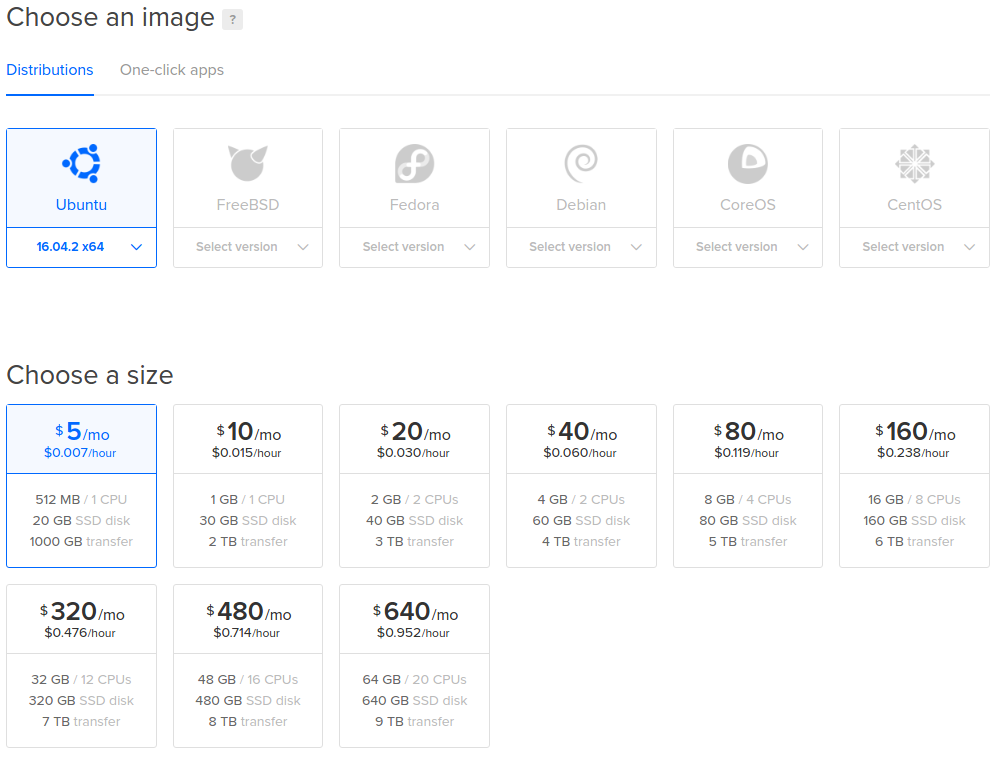Choose the $10/mo size plan
The height and width of the screenshot is (761, 997).
(x=248, y=485)
